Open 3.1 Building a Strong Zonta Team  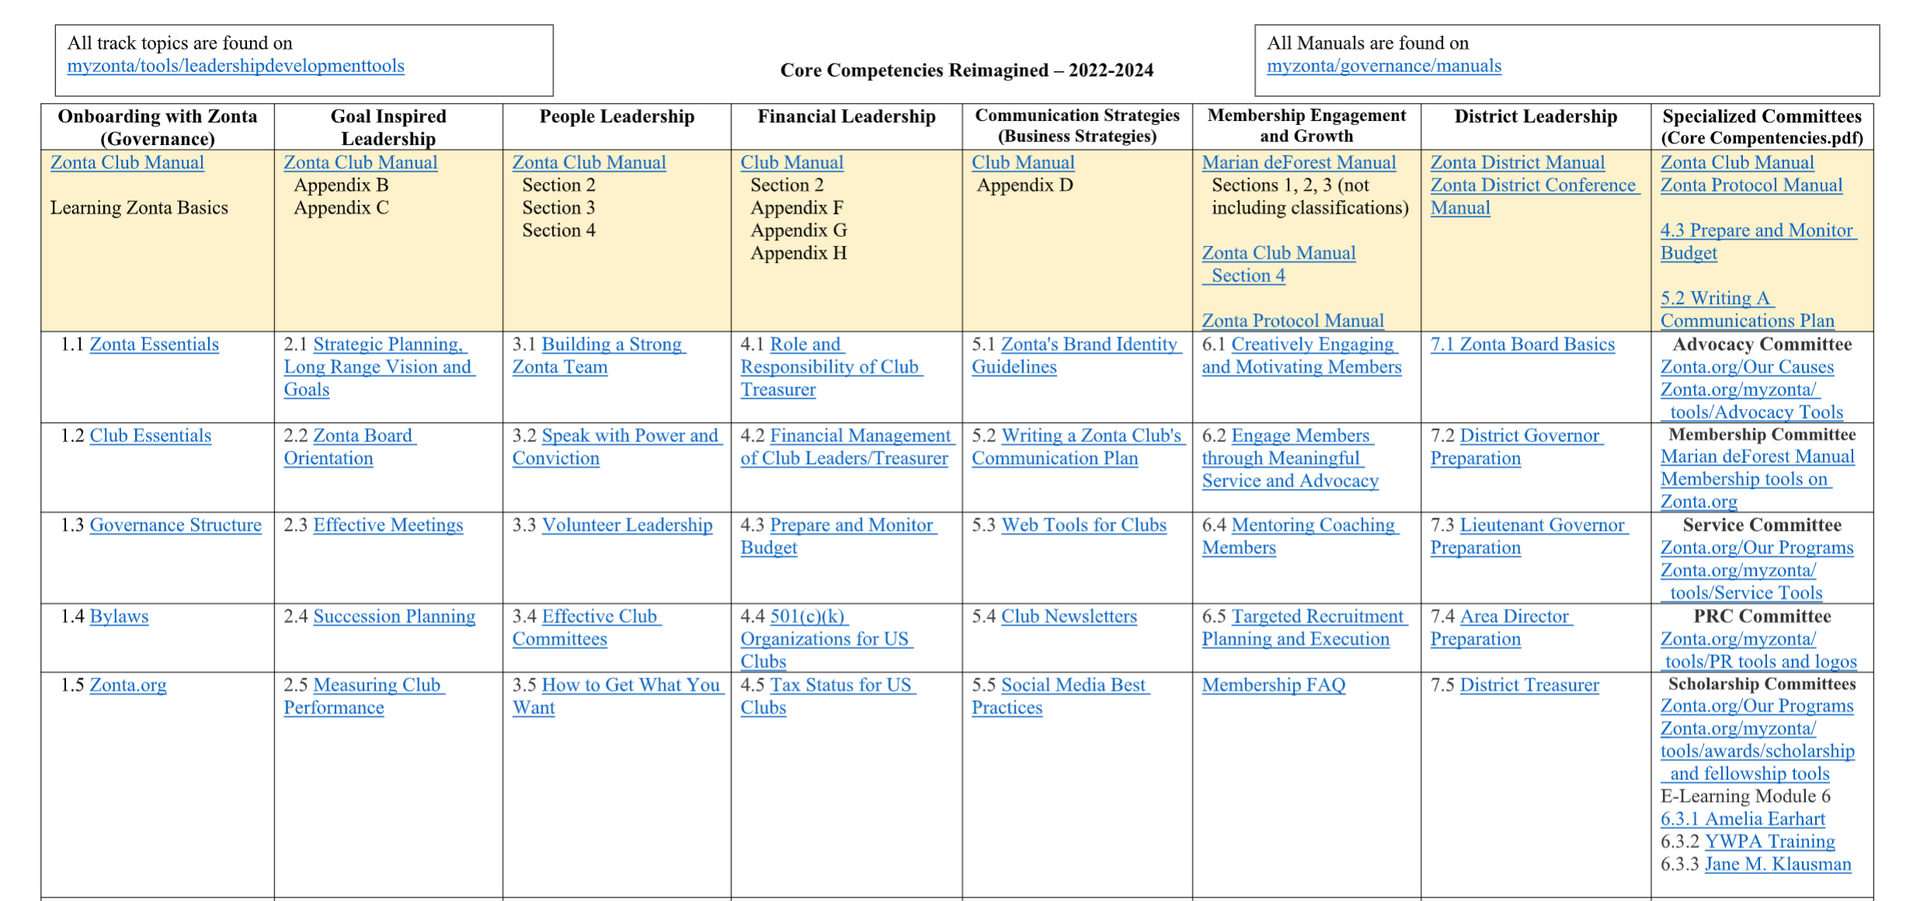[599, 356]
